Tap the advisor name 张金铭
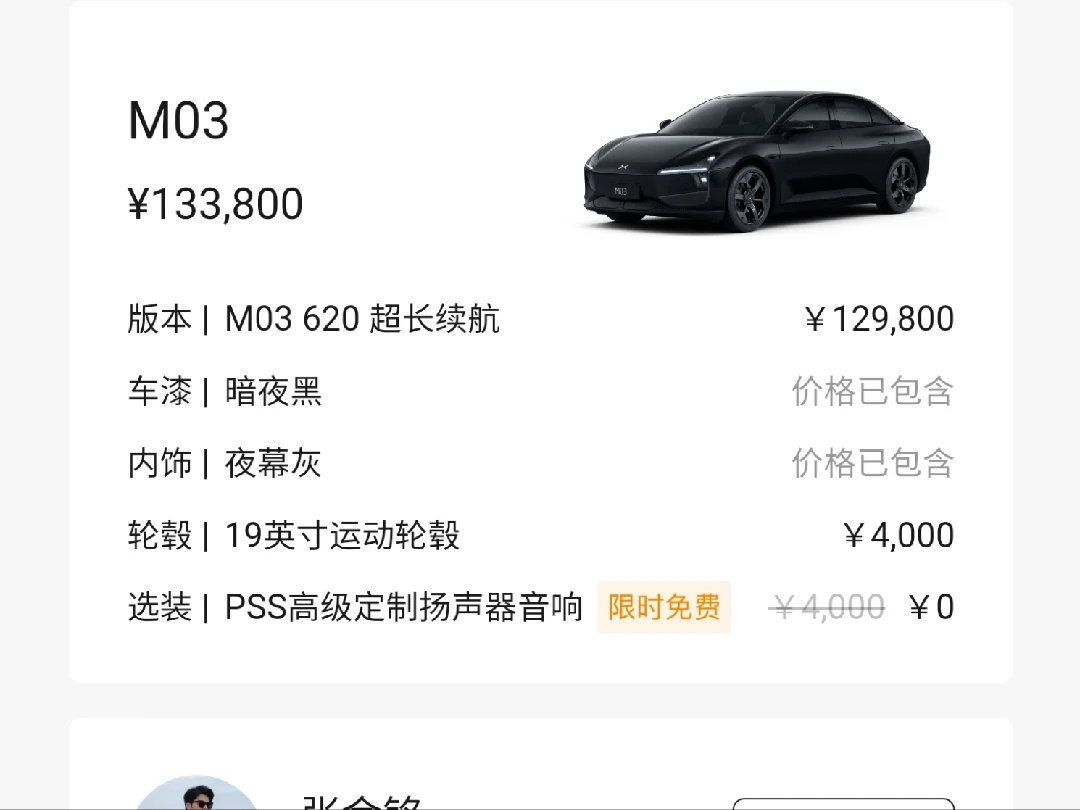The height and width of the screenshot is (810, 1080). [362, 802]
